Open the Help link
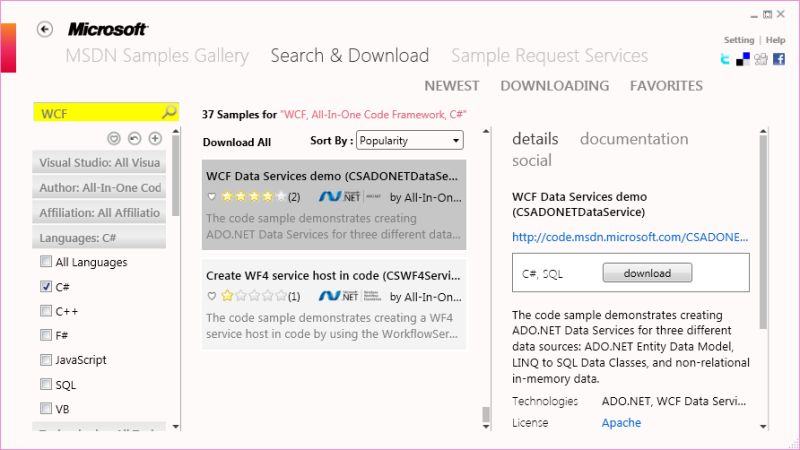800x450 pixels. 776,40
